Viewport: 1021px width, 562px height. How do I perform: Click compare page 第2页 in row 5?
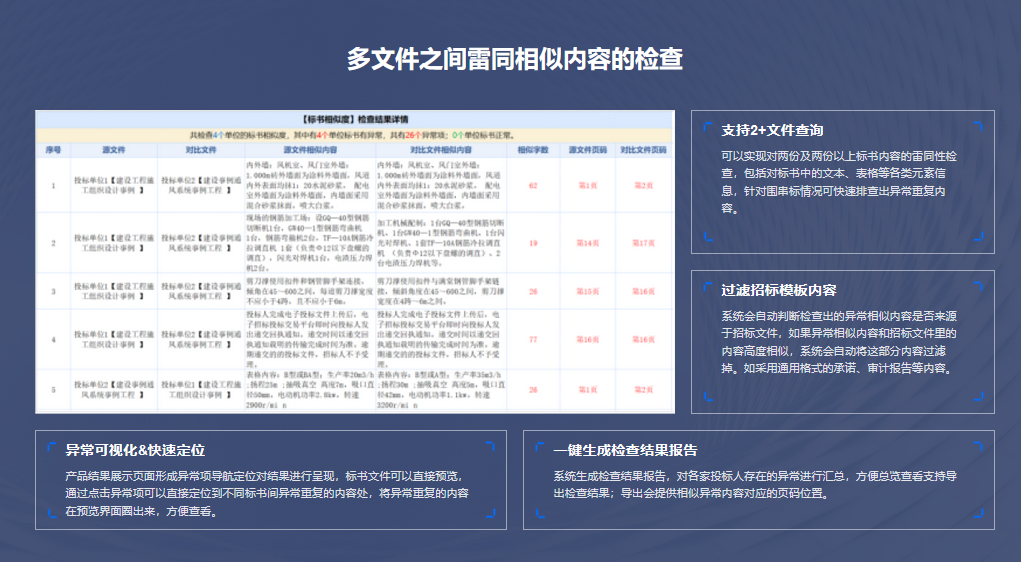643,389
